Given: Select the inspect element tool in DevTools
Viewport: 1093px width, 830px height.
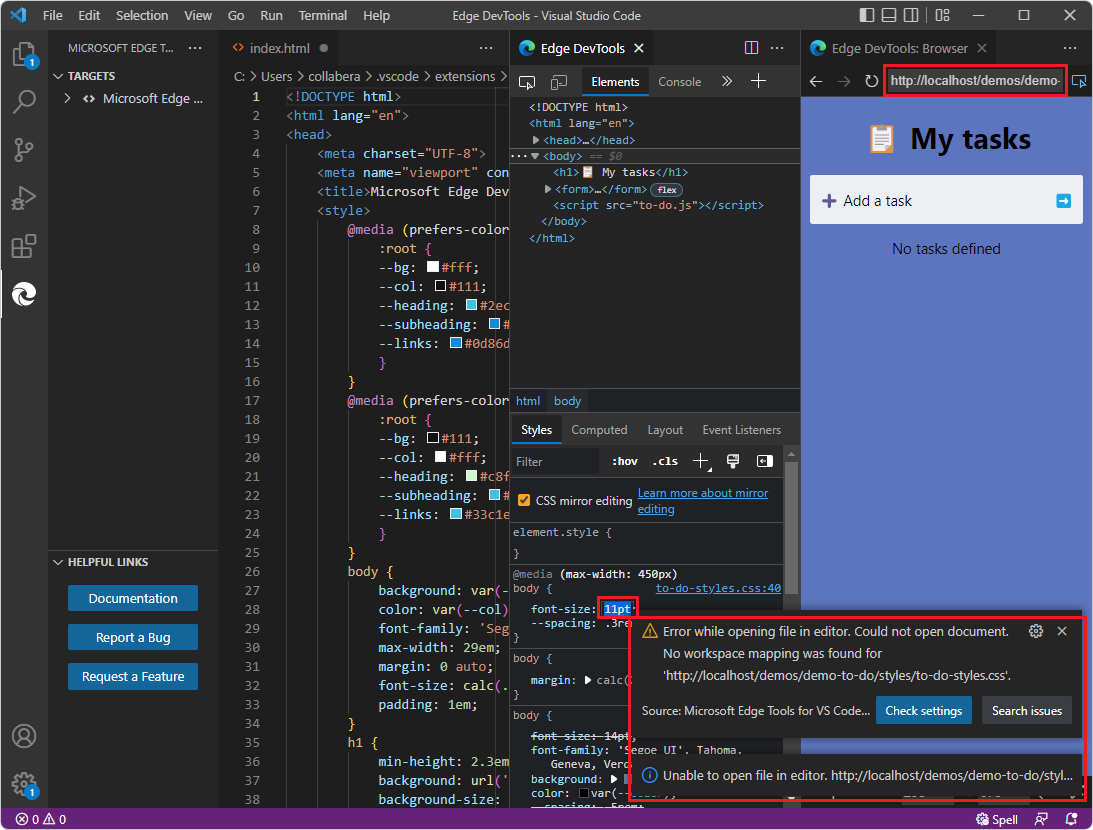Looking at the screenshot, I should coord(527,82).
